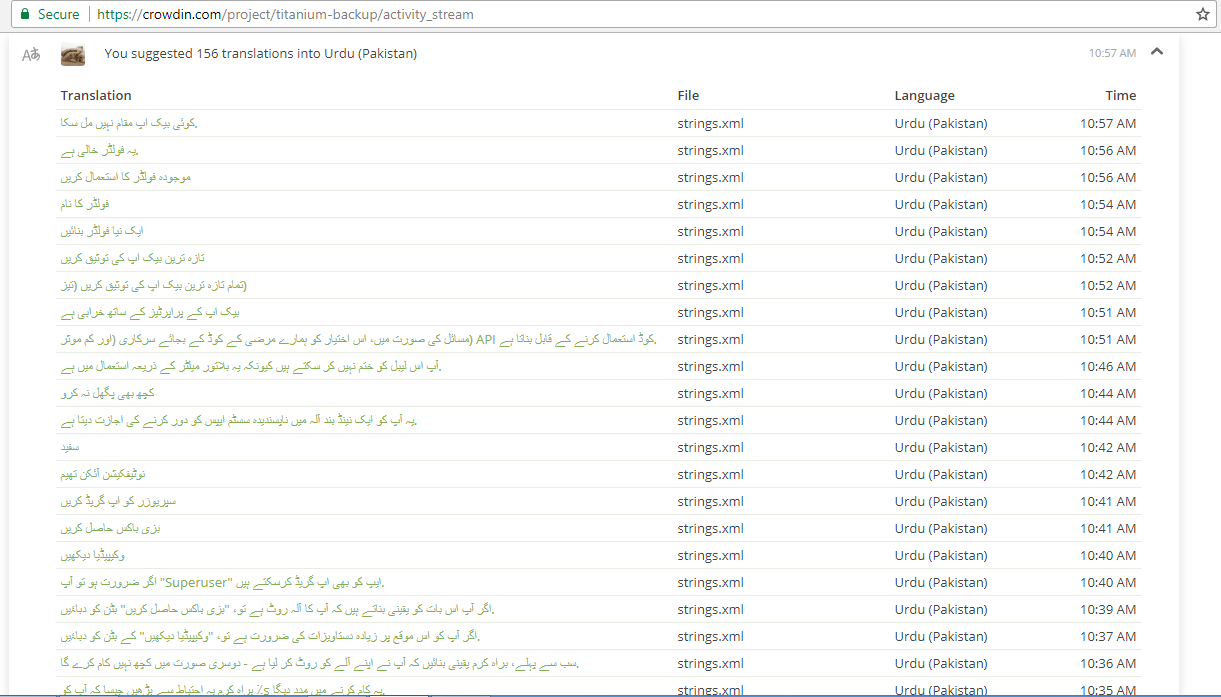
Task: Click Urdu (Pakistan) in the 10:37 AM row
Action: tap(941, 636)
